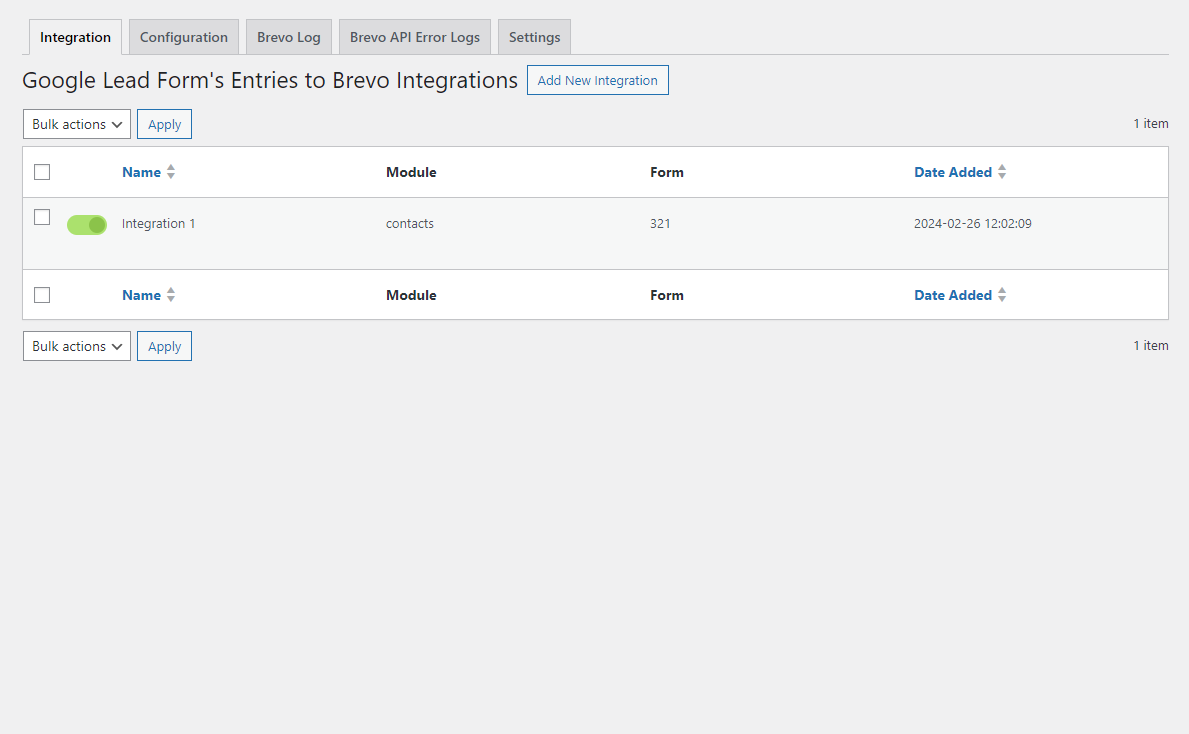Click the bottom Apply button
The image size is (1189, 734).
click(x=165, y=347)
